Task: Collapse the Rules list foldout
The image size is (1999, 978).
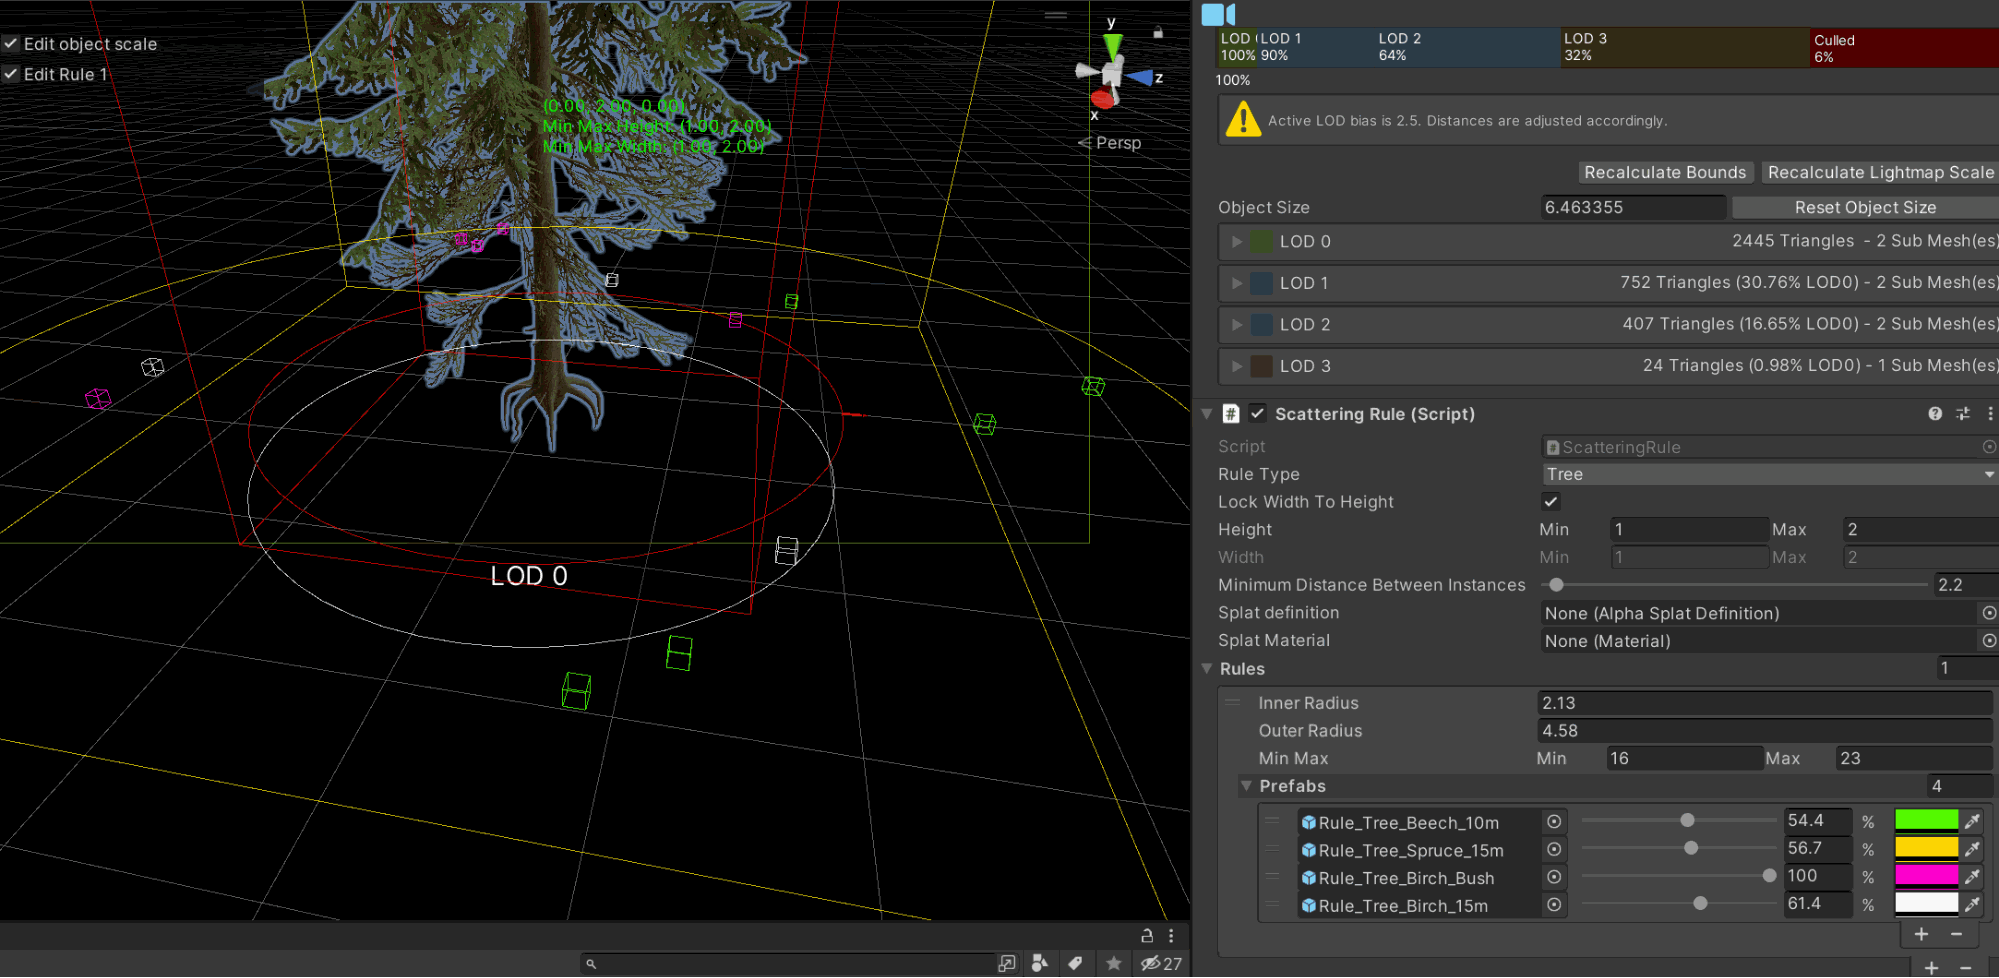Action: [1207, 668]
